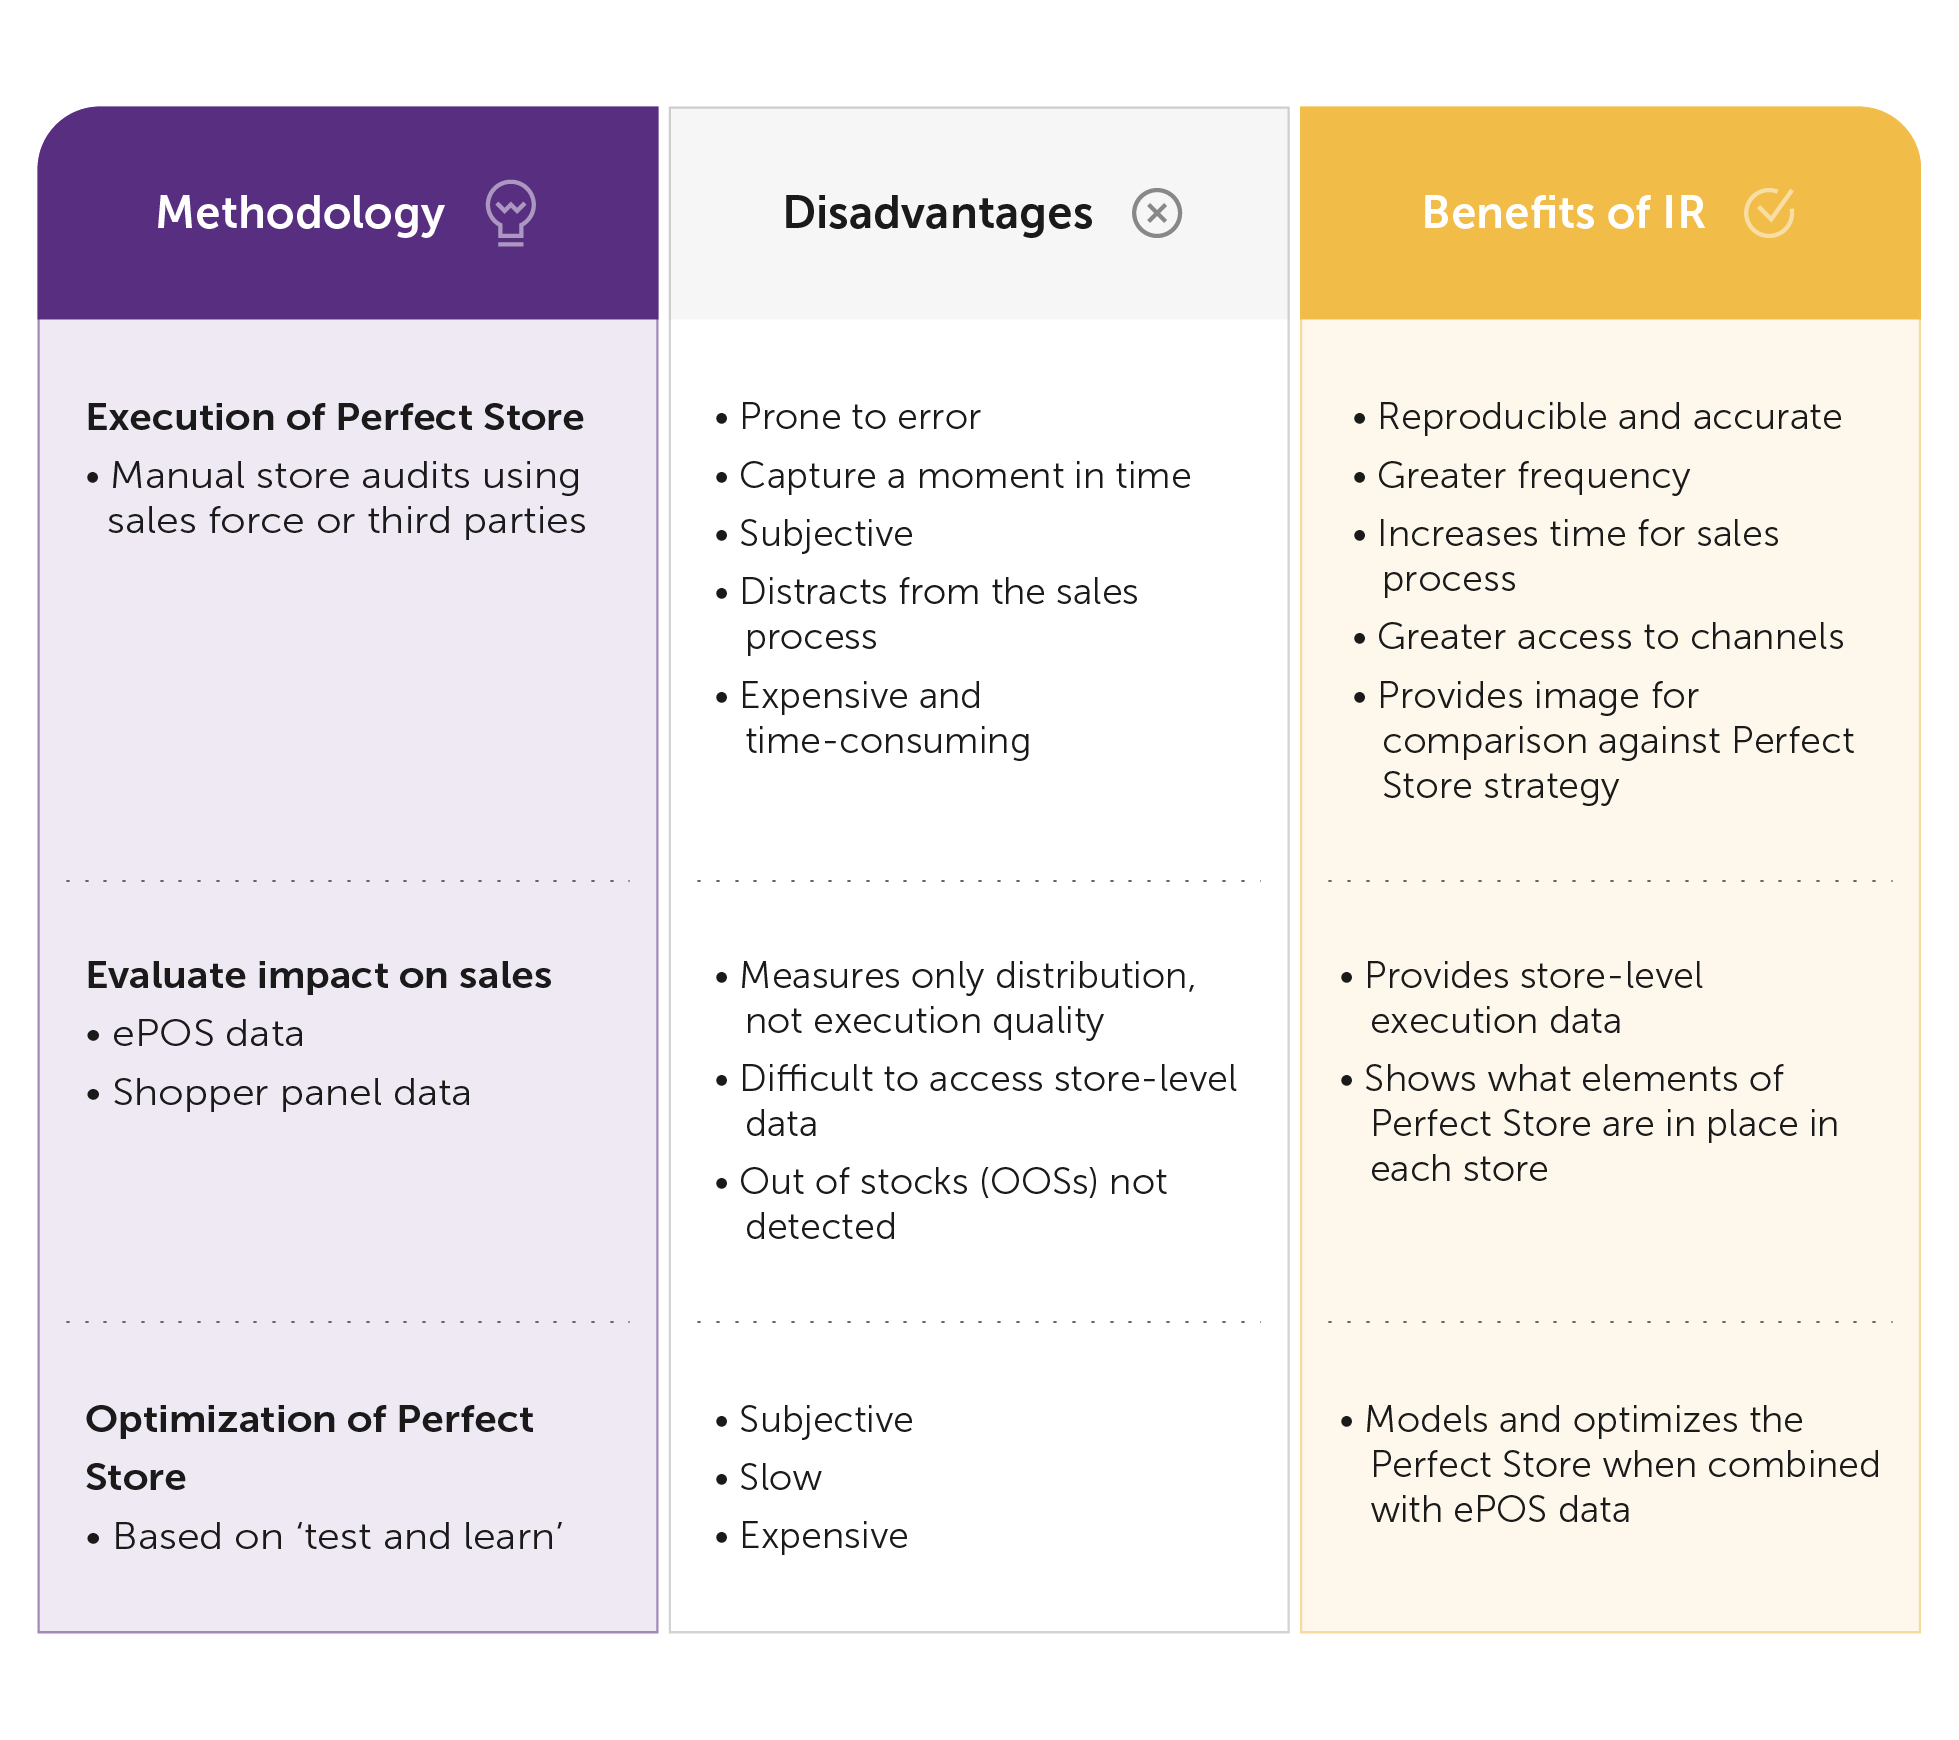This screenshot has width=1959, height=1740.
Task: Click the 'Shopper panel data' bullet
Action: pyautogui.click(x=291, y=1093)
